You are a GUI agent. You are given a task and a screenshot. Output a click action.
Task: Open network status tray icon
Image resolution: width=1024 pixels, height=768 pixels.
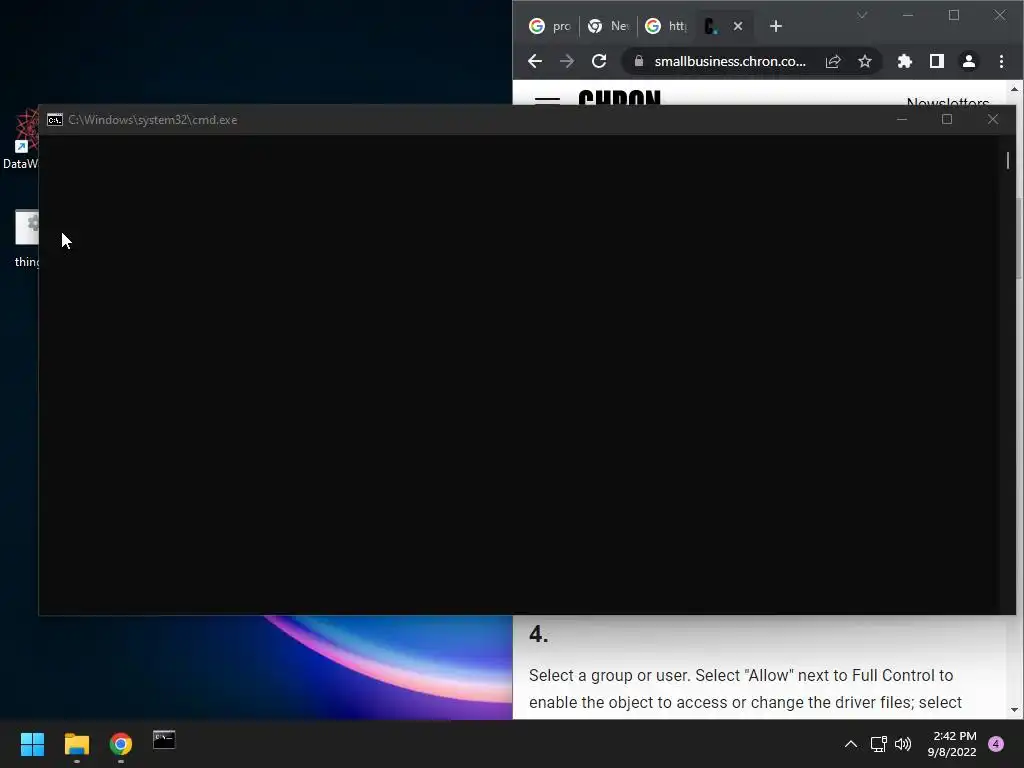click(878, 744)
